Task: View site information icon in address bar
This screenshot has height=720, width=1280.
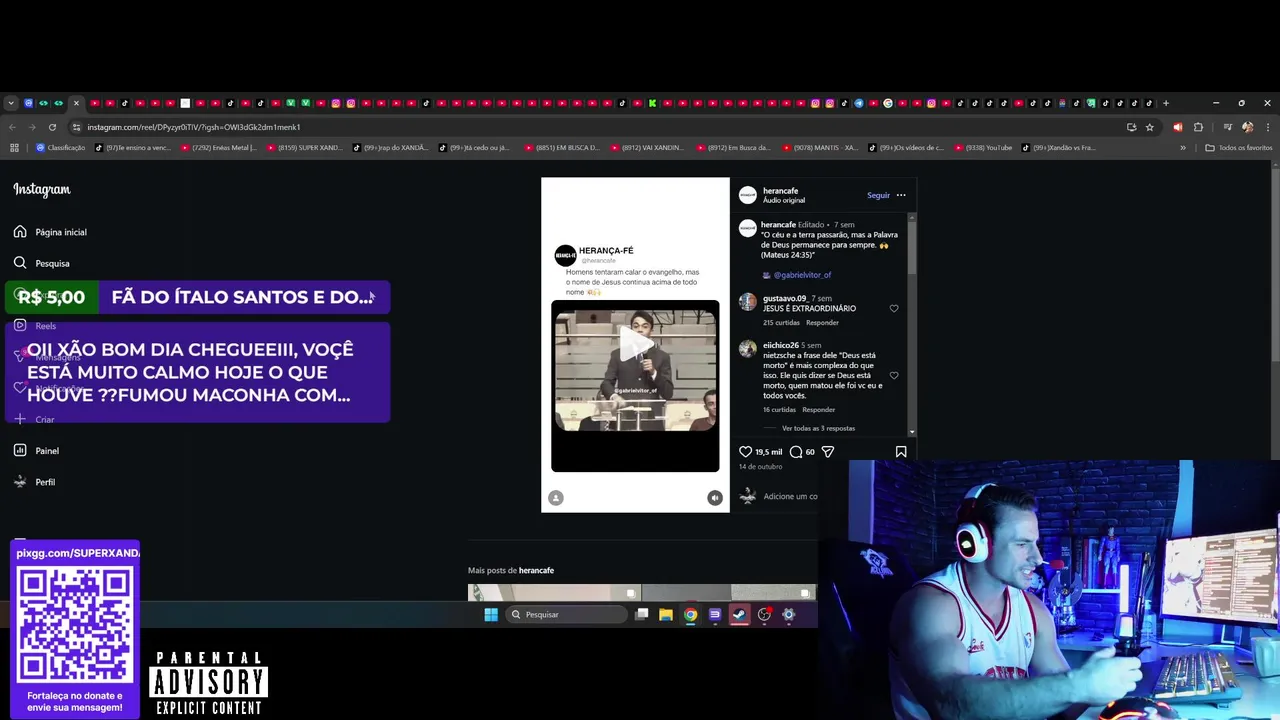Action: click(x=76, y=127)
